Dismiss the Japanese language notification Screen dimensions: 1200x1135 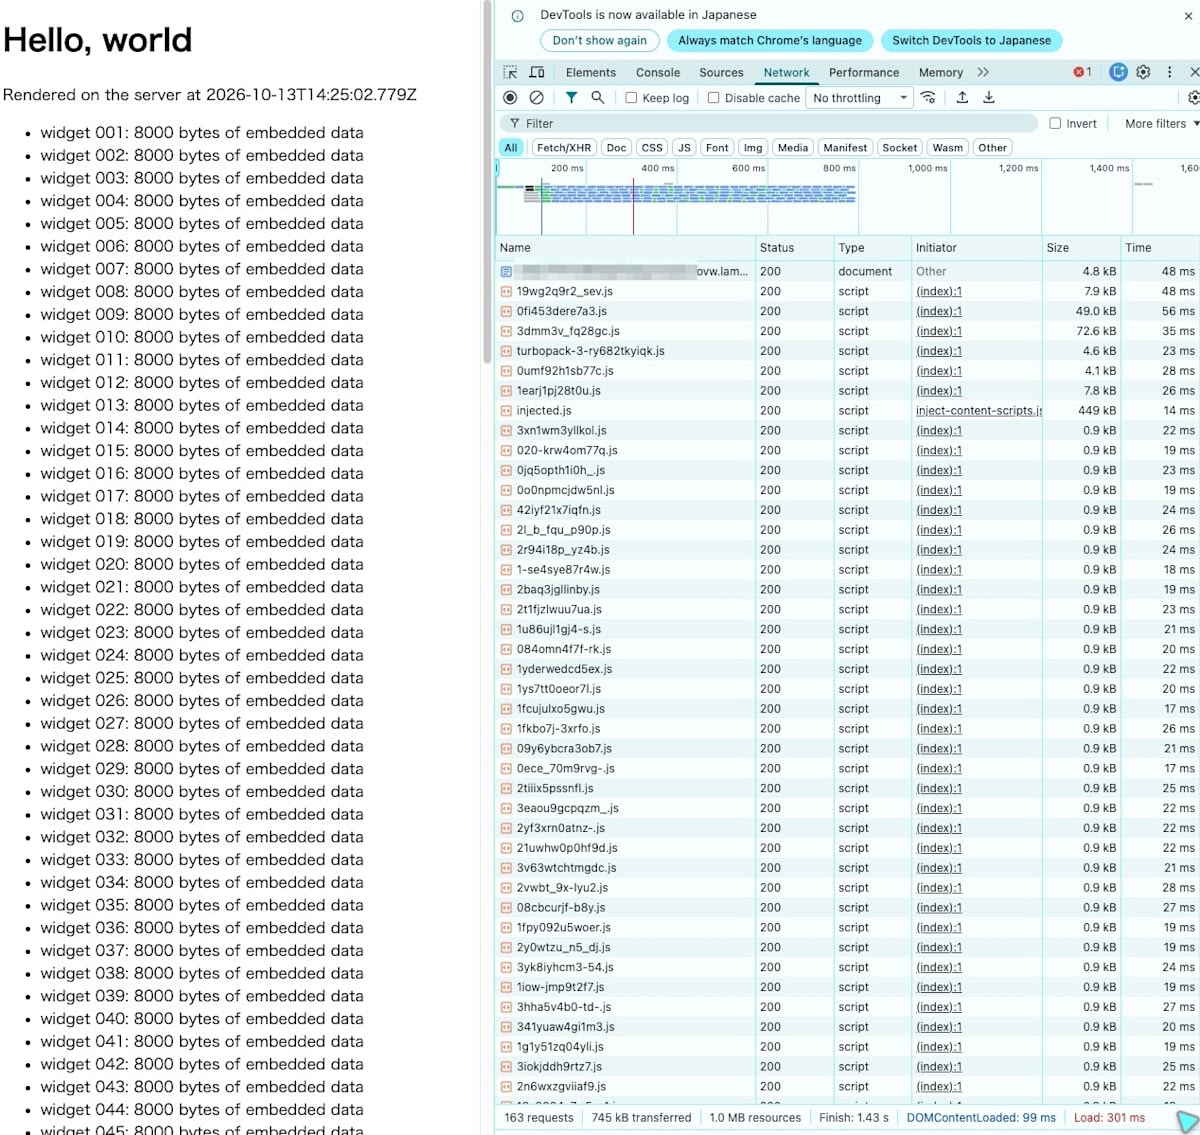[x=1189, y=16]
